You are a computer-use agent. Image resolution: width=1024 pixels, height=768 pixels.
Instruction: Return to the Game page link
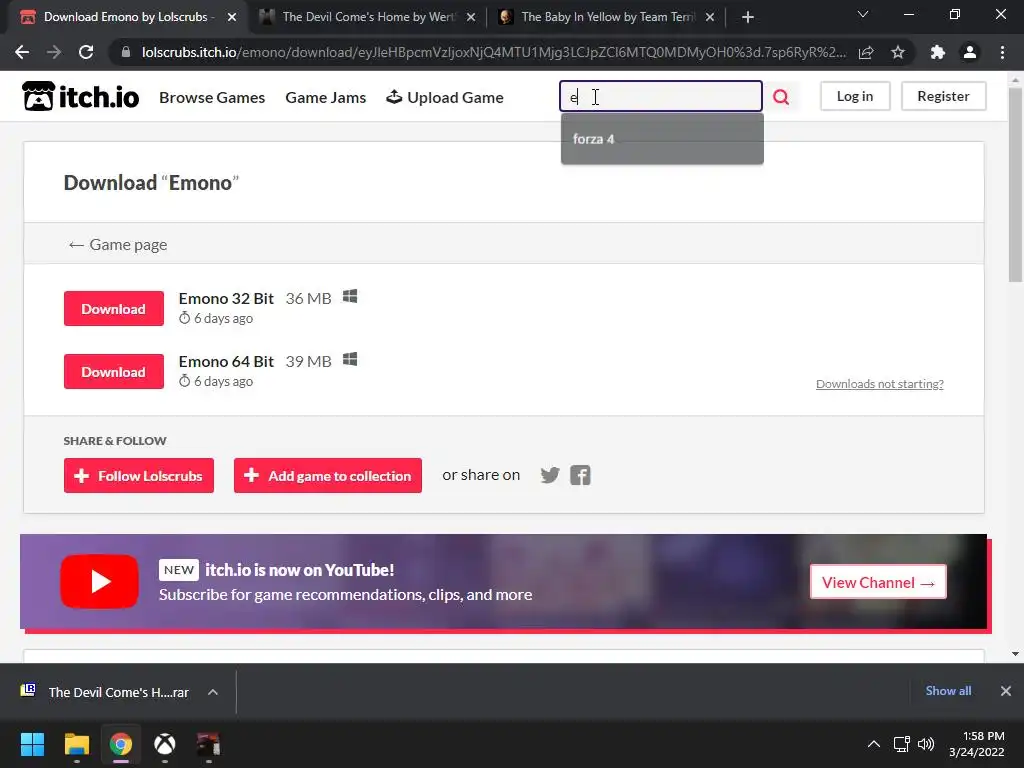click(x=118, y=244)
